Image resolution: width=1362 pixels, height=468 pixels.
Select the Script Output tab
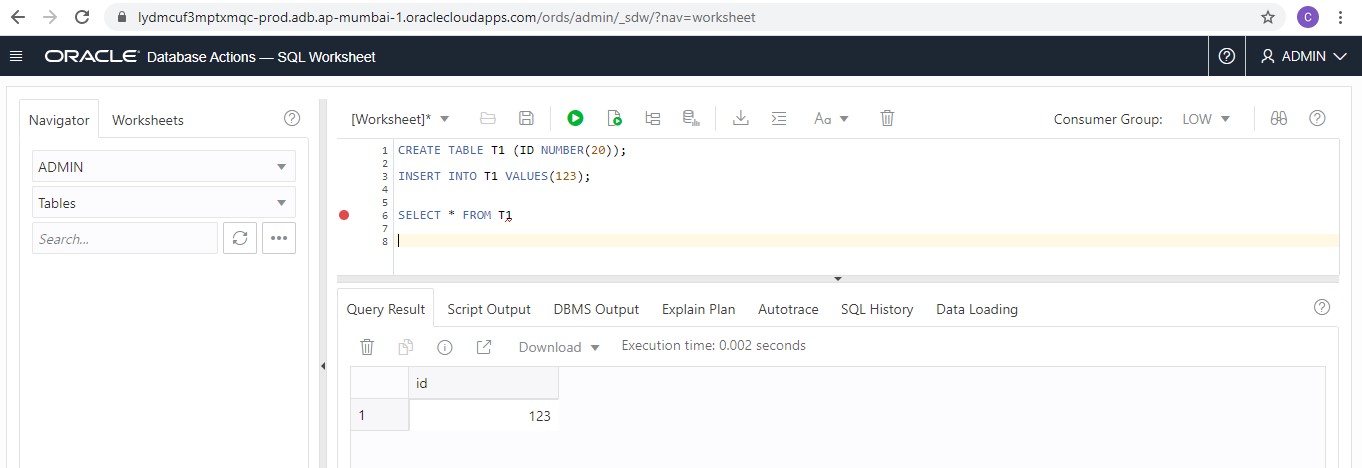coord(489,309)
